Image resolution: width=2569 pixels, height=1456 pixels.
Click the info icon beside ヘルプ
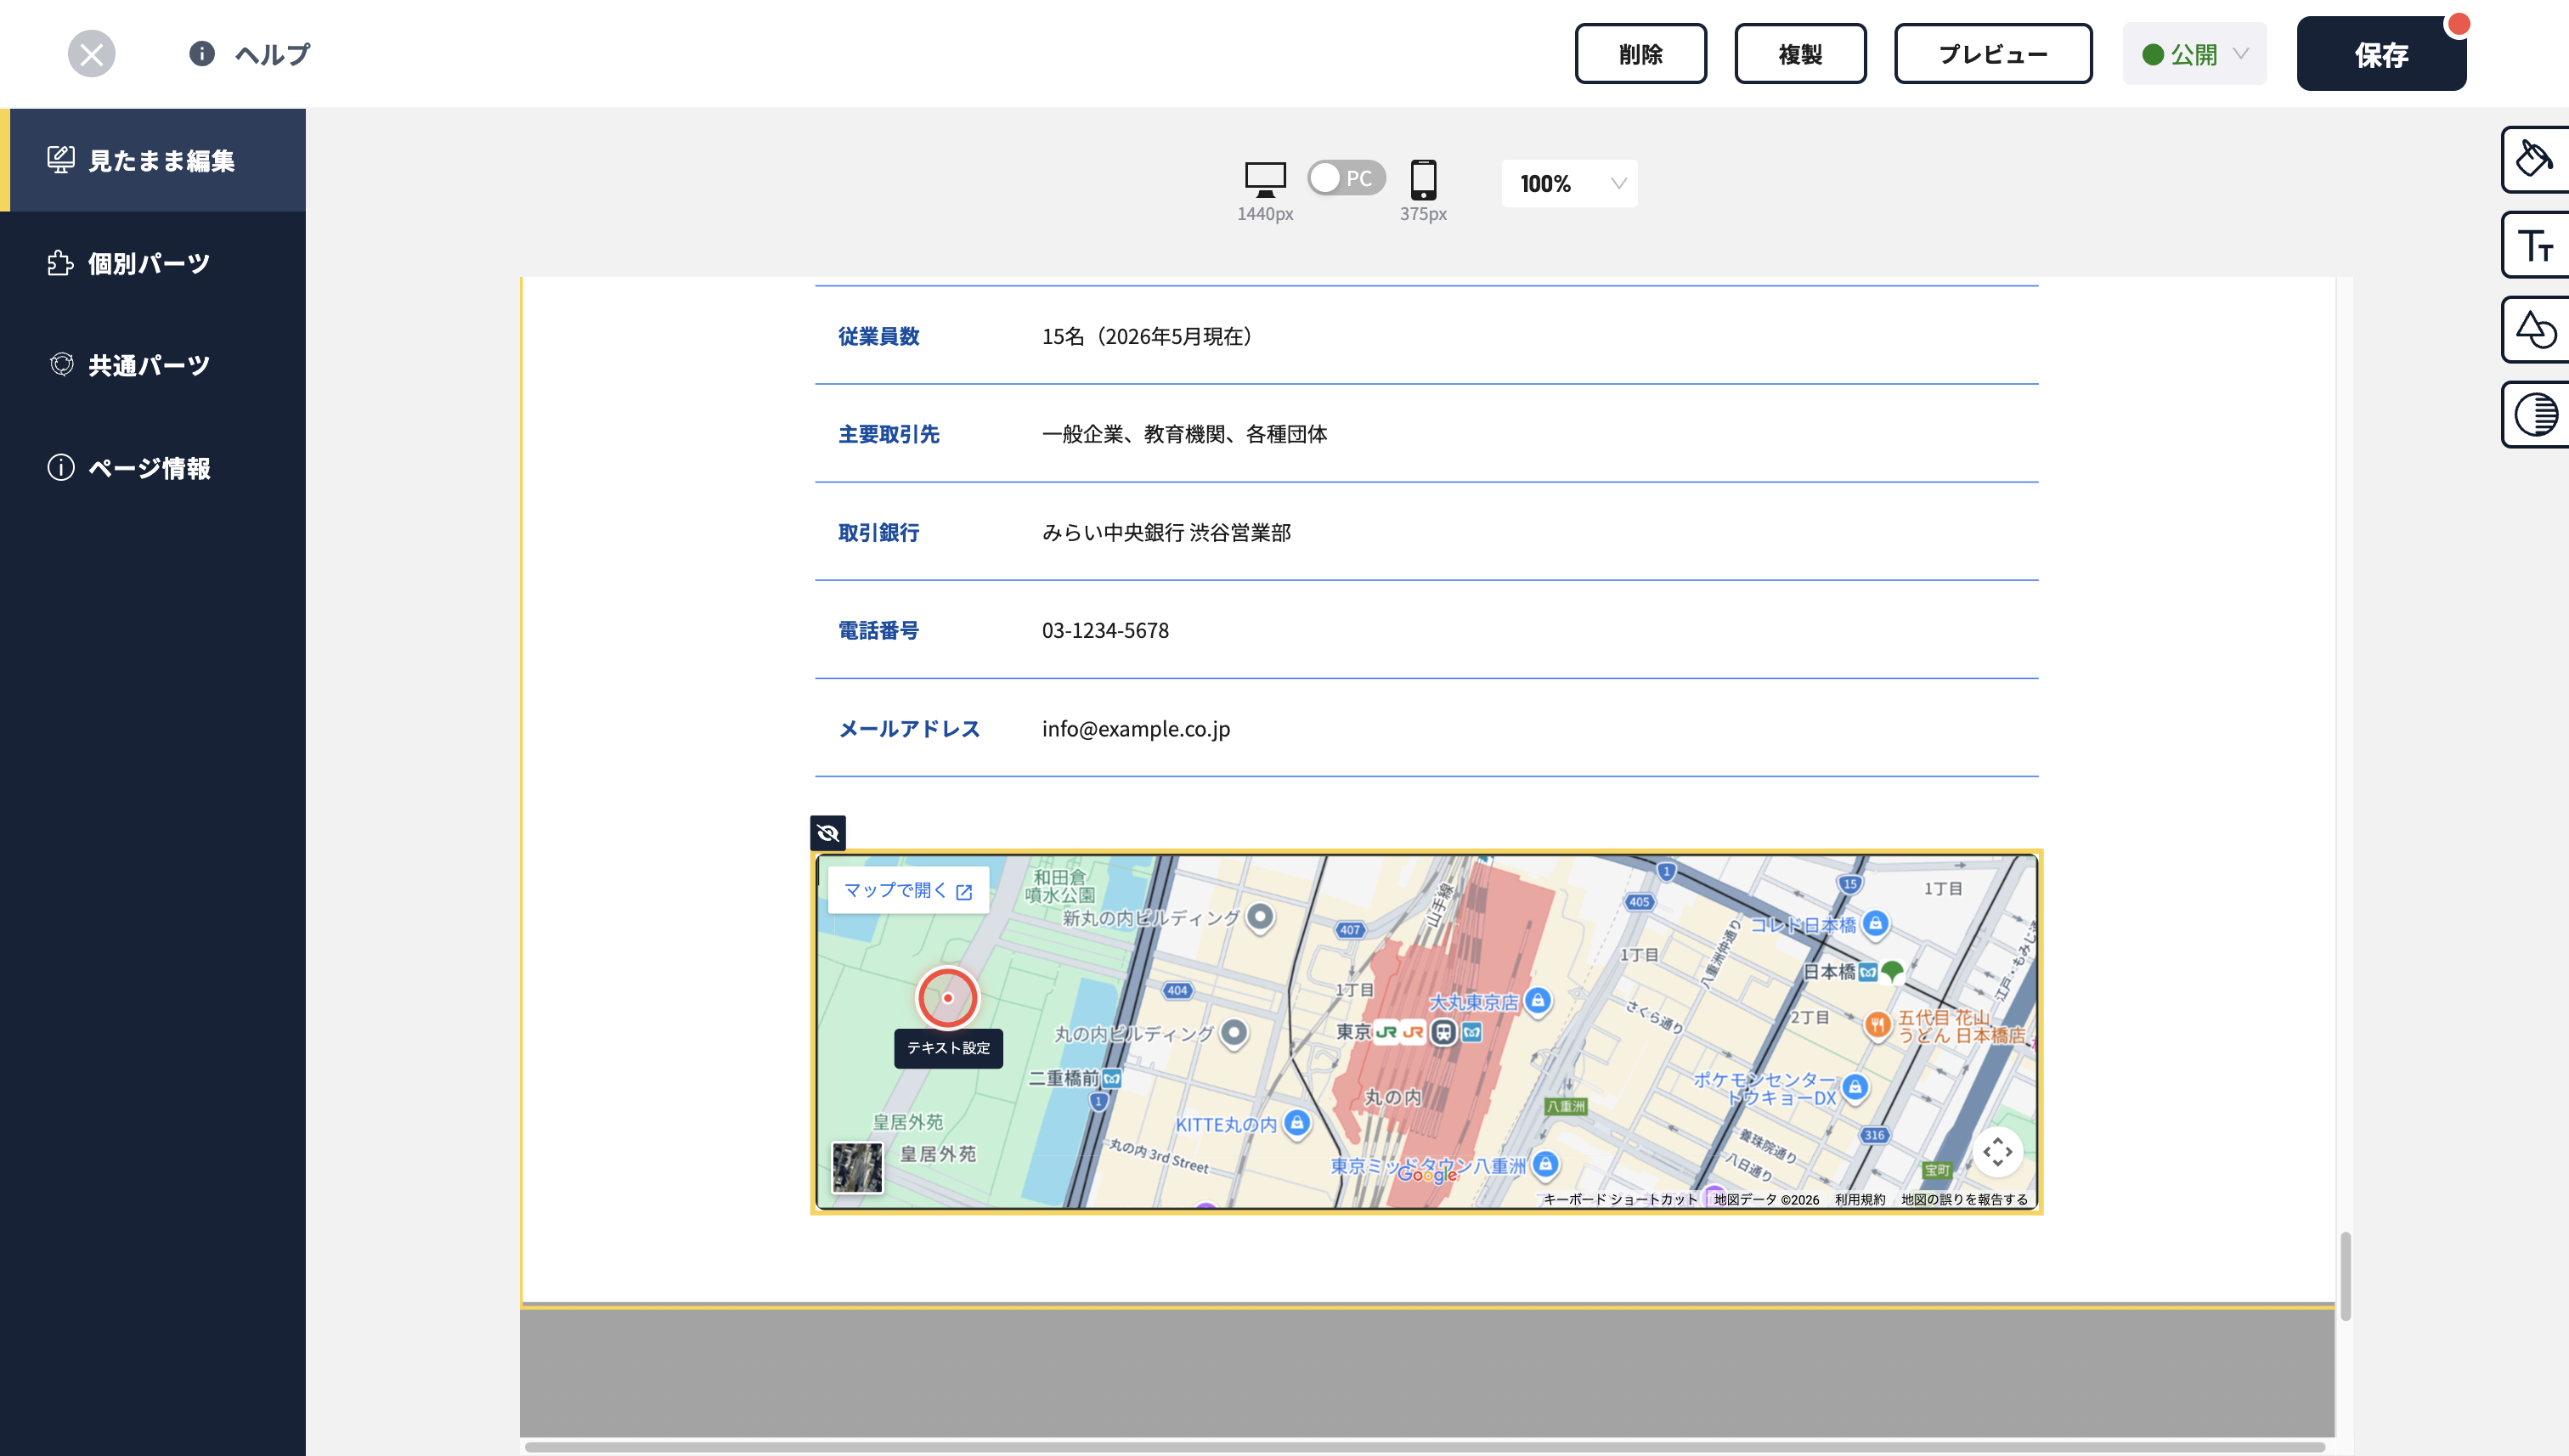(202, 54)
